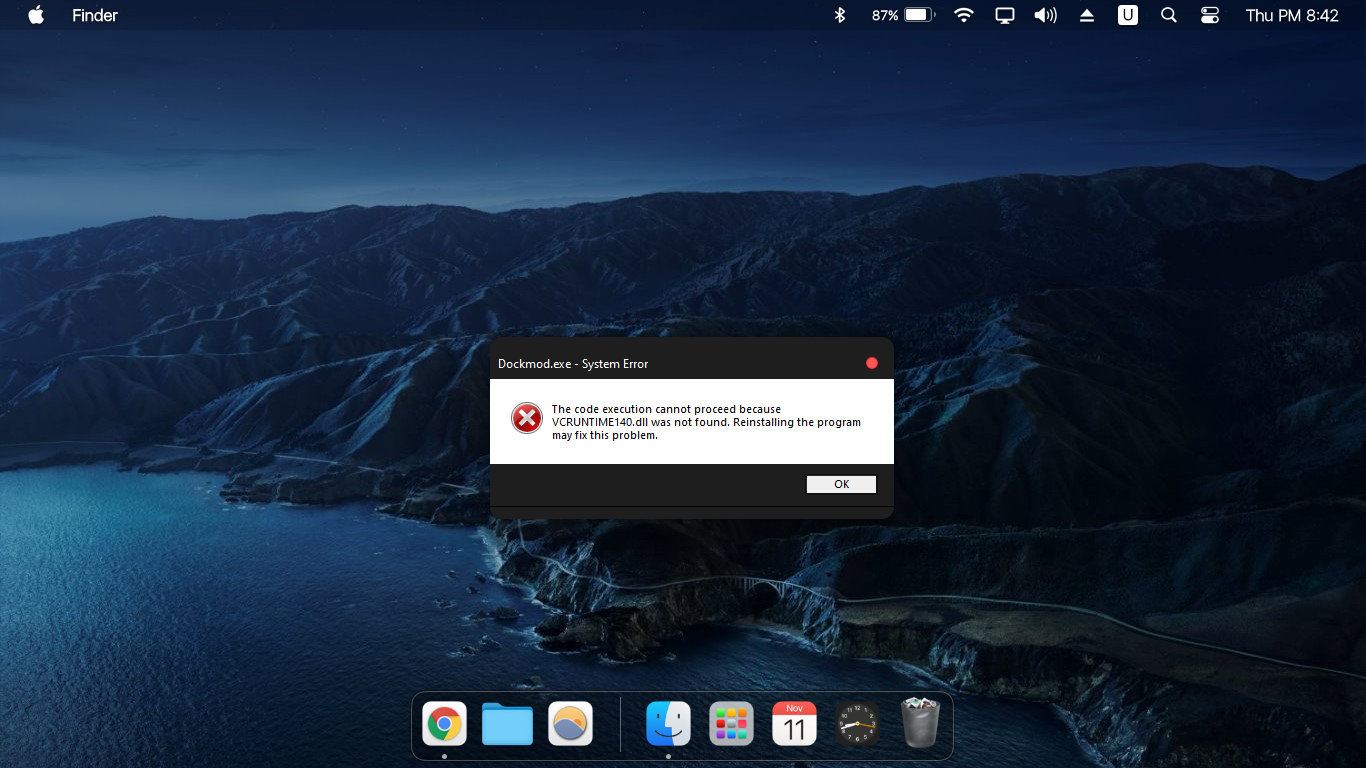Open the volume control in the menu bar
The image size is (1366, 768).
pyautogui.click(x=1045, y=15)
